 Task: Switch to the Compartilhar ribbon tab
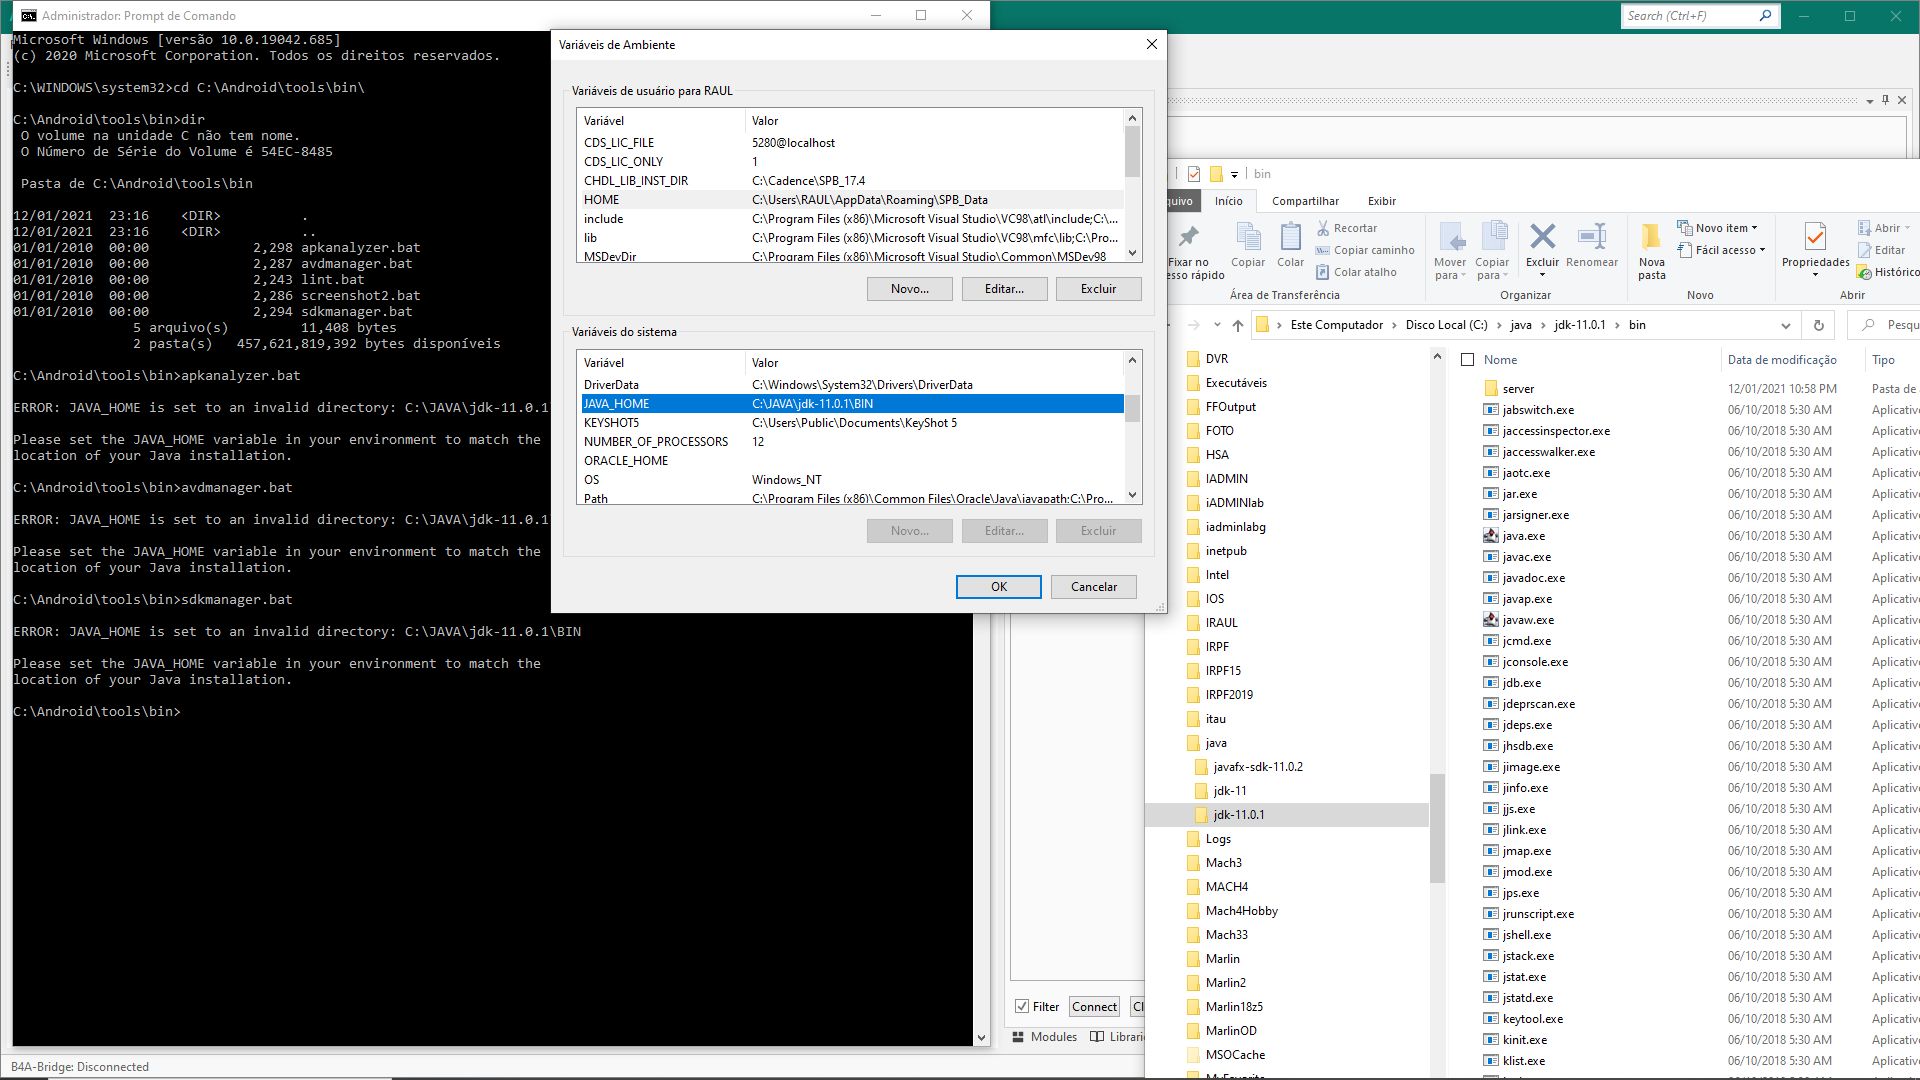[x=1304, y=201]
